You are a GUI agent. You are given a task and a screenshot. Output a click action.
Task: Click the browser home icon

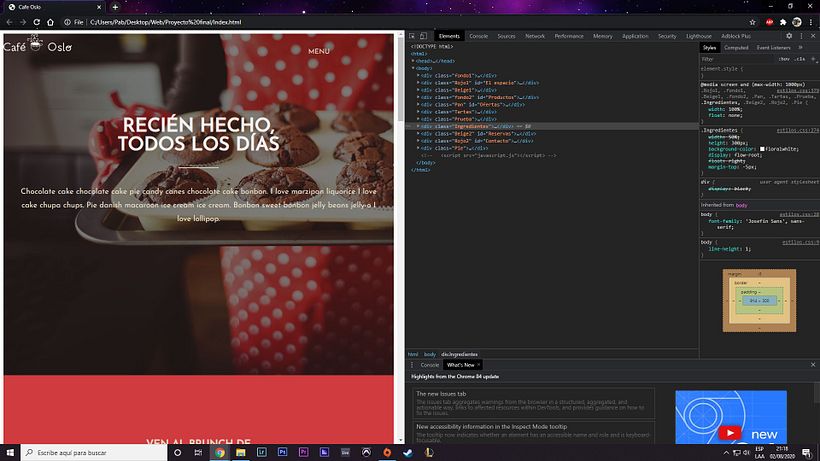50,22
